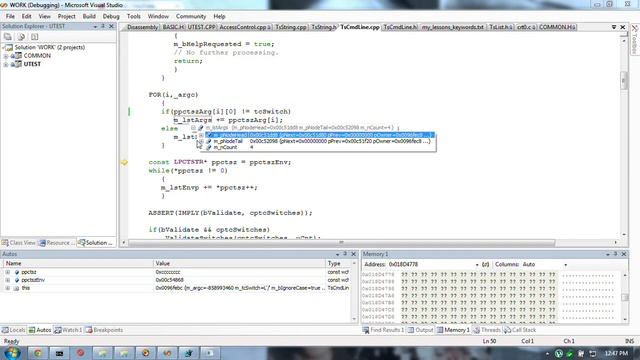This screenshot has width=640, height=360.
Task: Switch to my_lessons_keywords.txt tab
Action: click(453, 27)
